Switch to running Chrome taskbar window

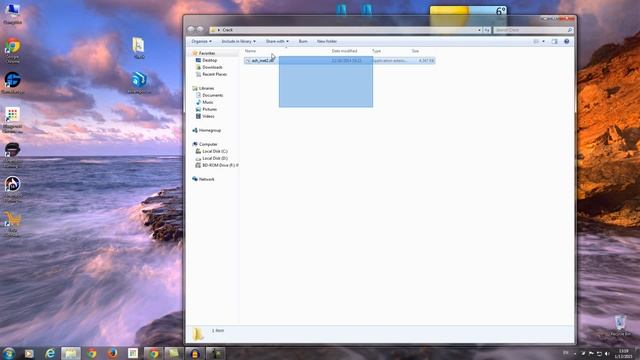tap(153, 353)
